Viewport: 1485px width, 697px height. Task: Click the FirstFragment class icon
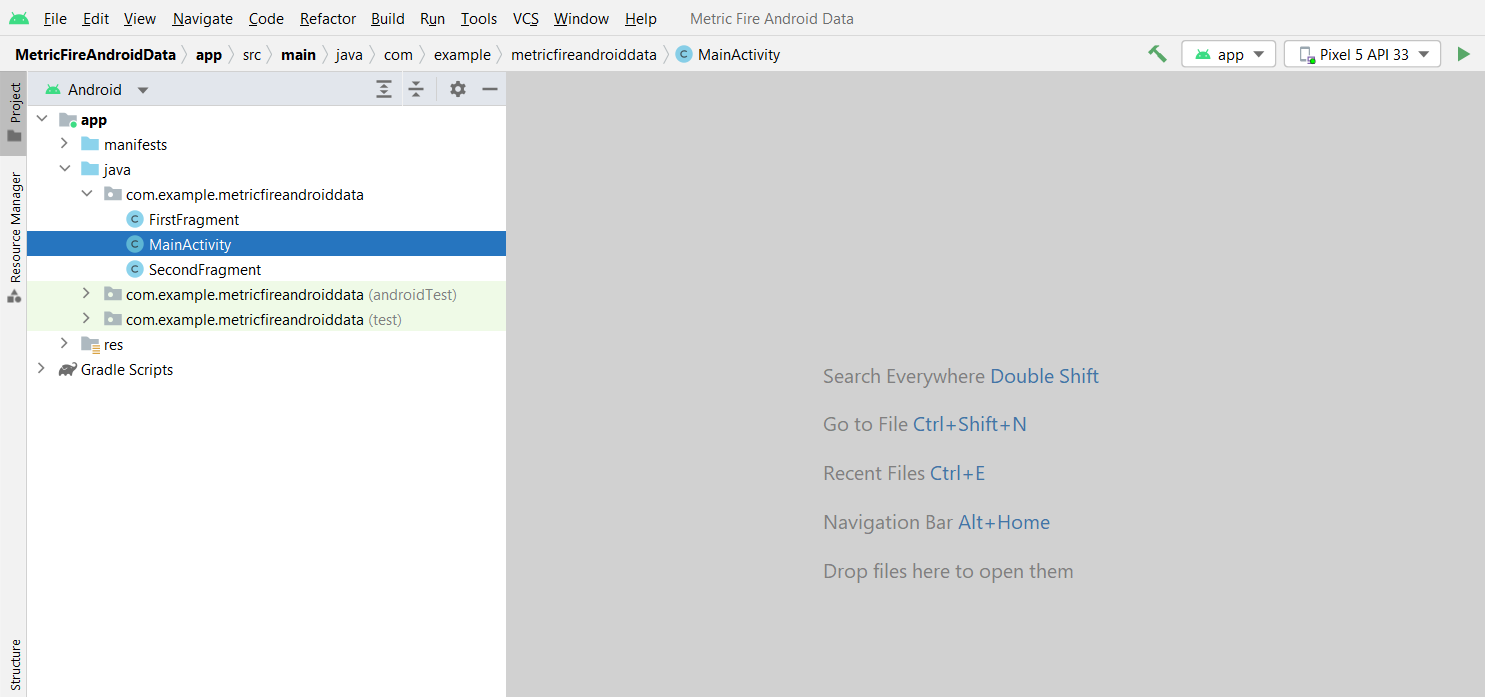(135, 219)
